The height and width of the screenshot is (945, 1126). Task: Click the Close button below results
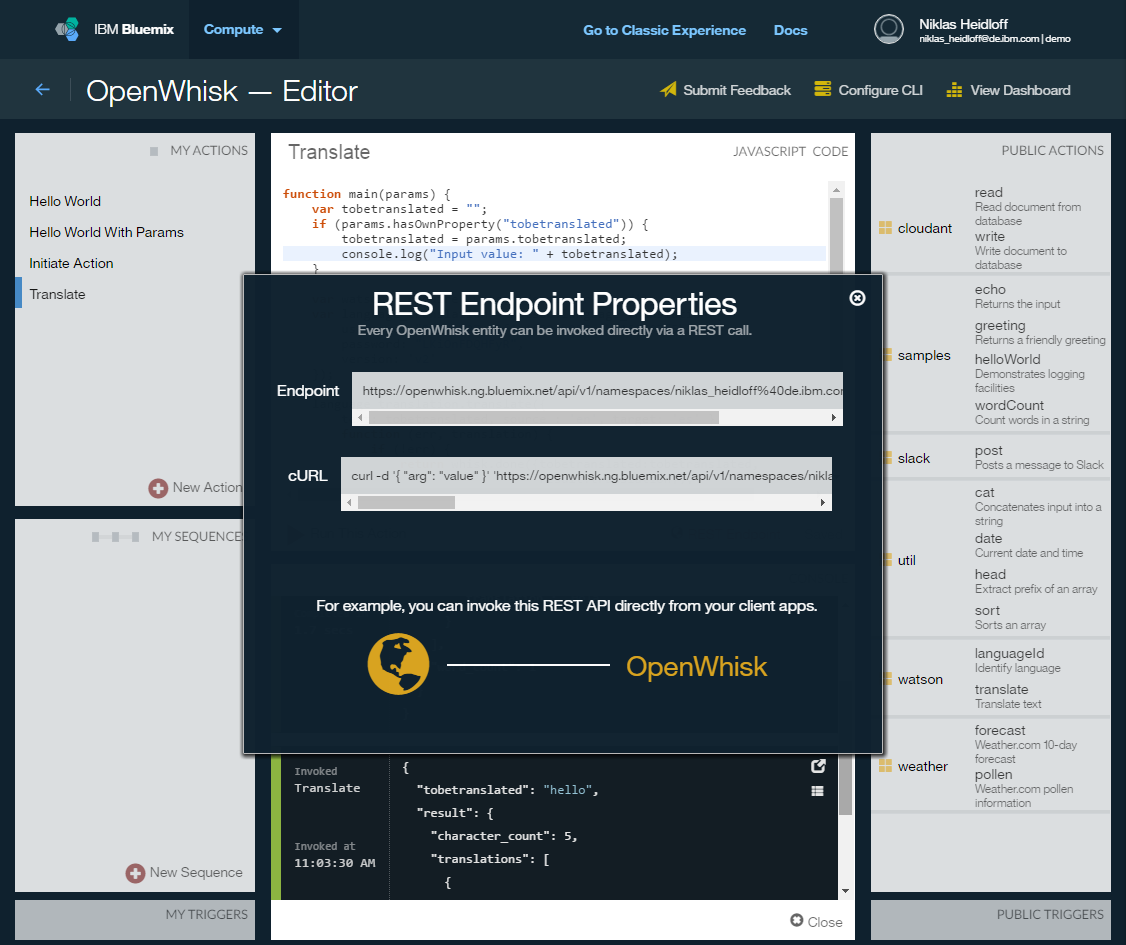(x=816, y=921)
